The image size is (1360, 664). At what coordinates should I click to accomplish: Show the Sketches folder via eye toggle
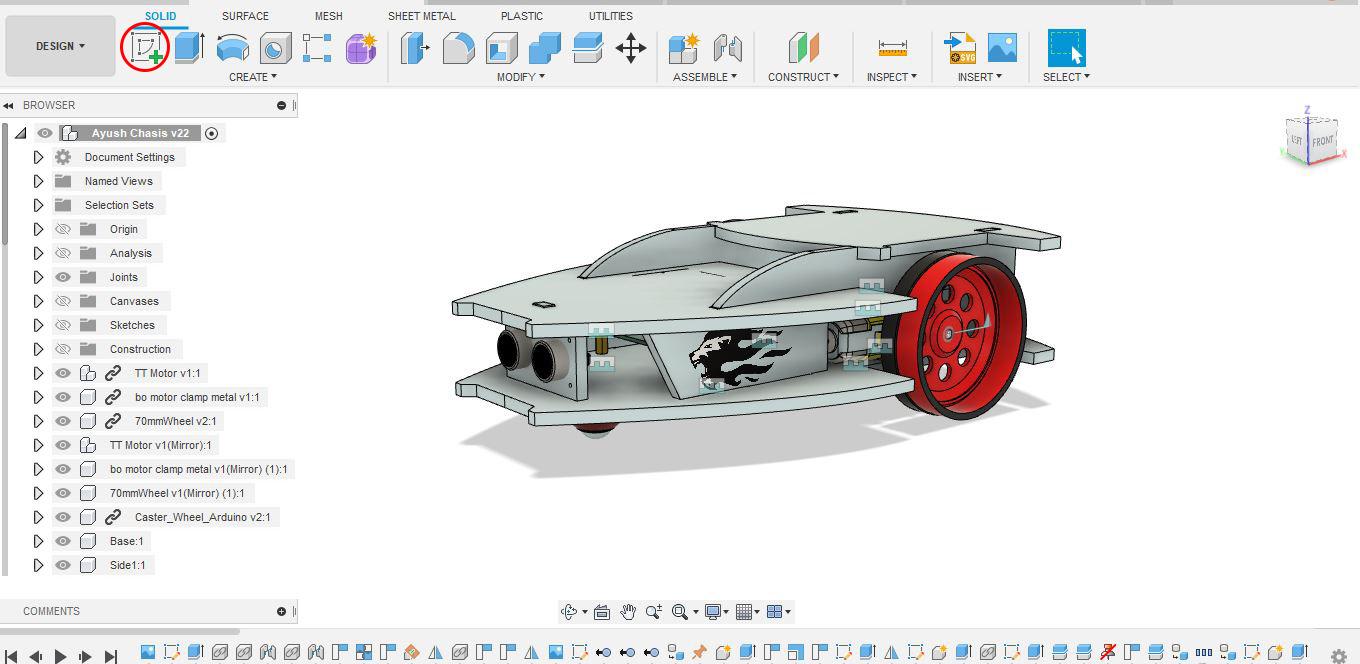click(62, 325)
